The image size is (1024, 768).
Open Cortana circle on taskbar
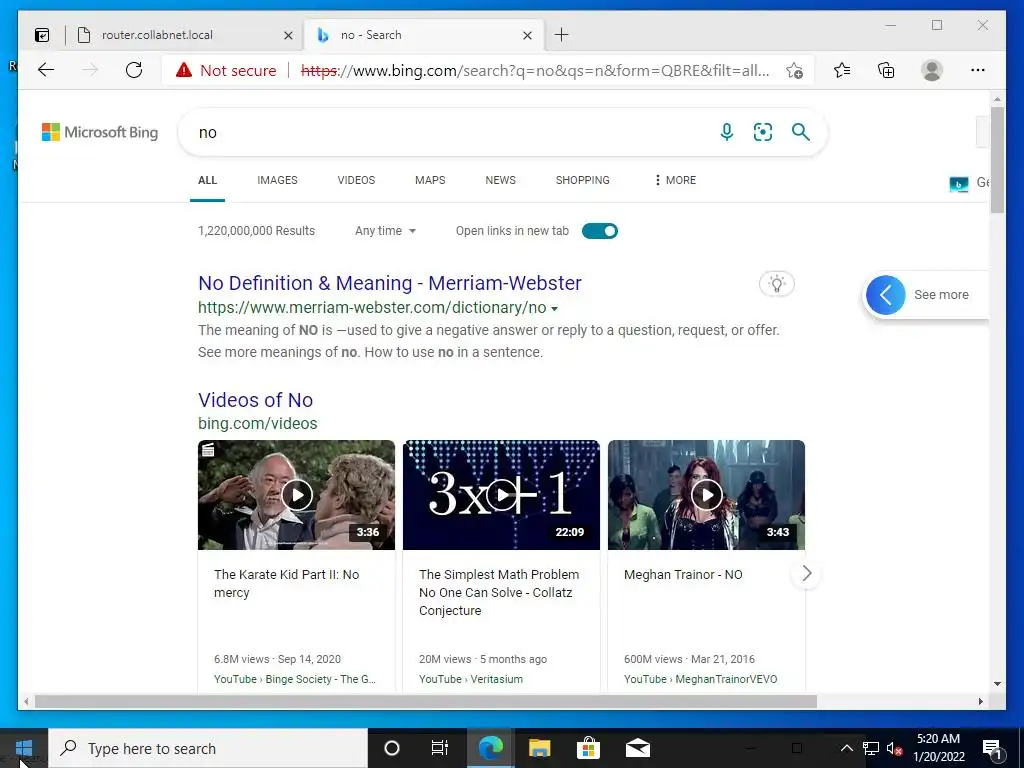(x=392, y=748)
